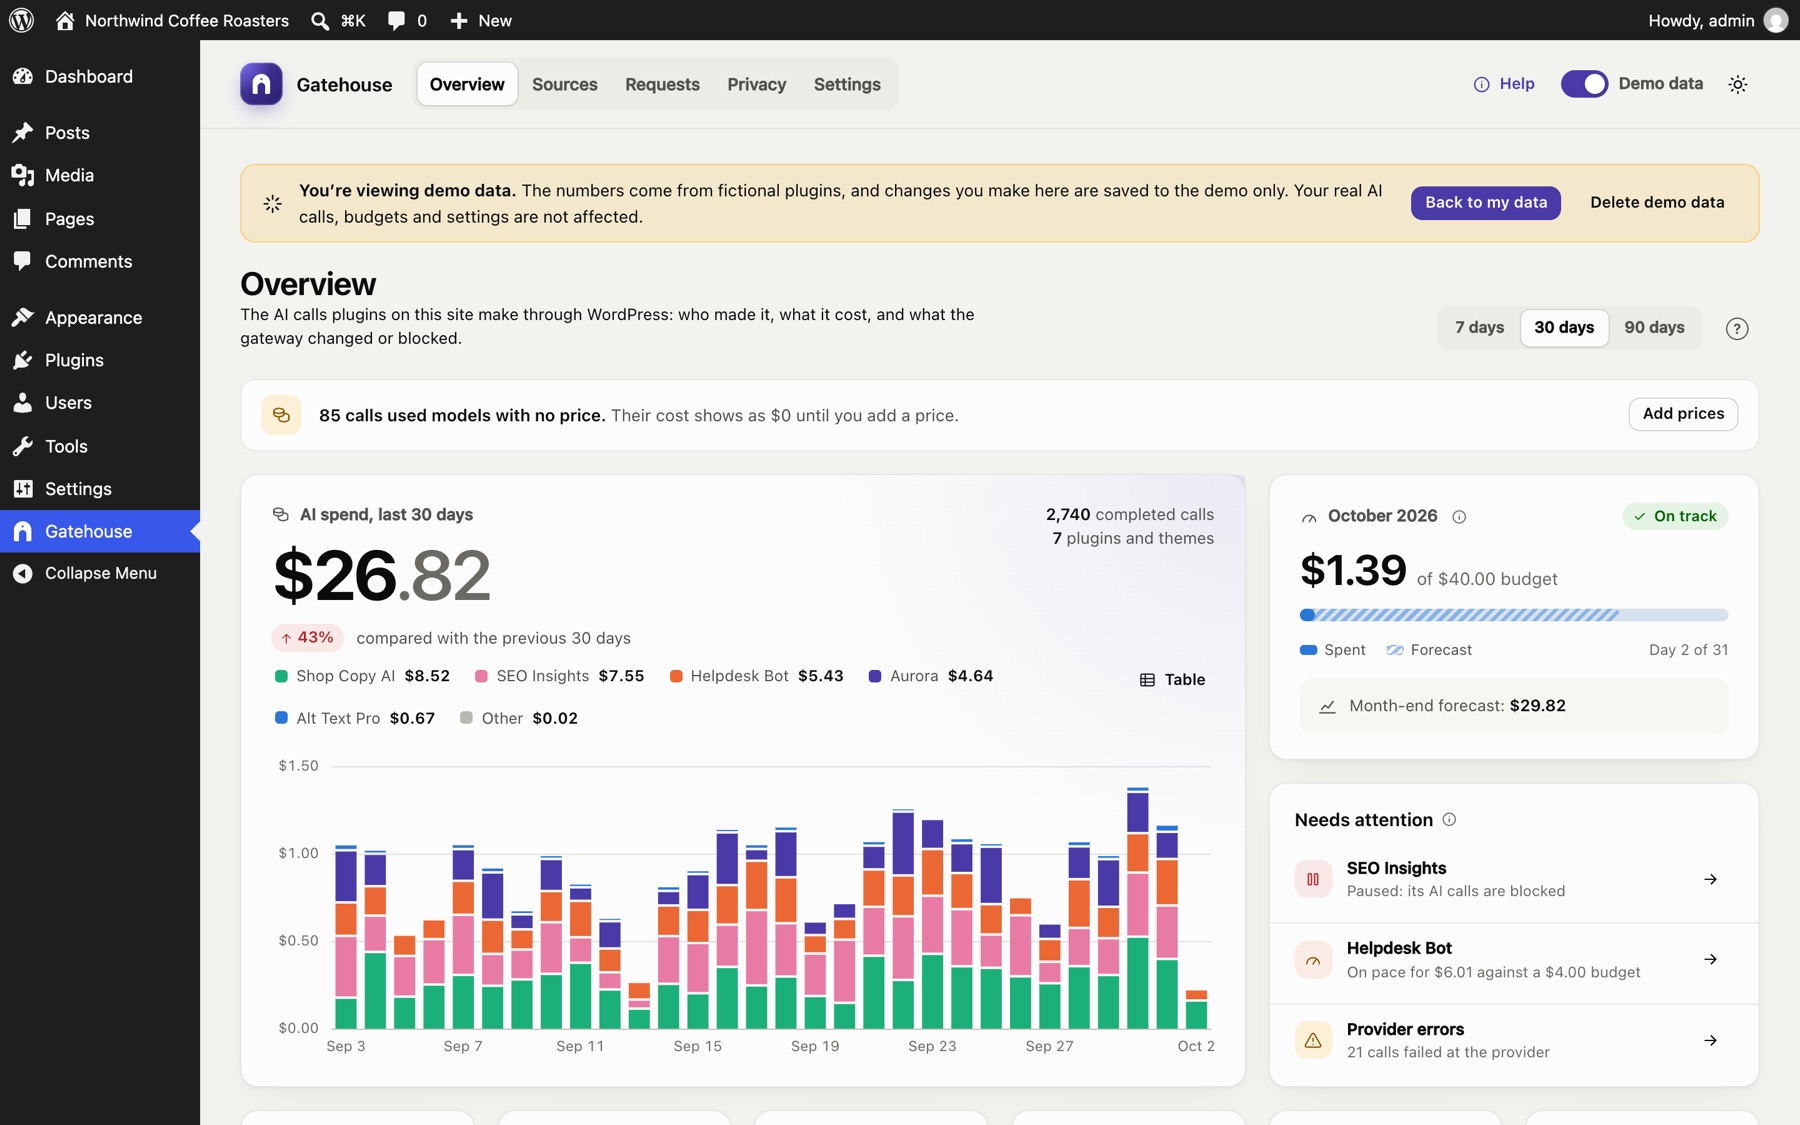Switch to the Sources tab

[564, 84]
